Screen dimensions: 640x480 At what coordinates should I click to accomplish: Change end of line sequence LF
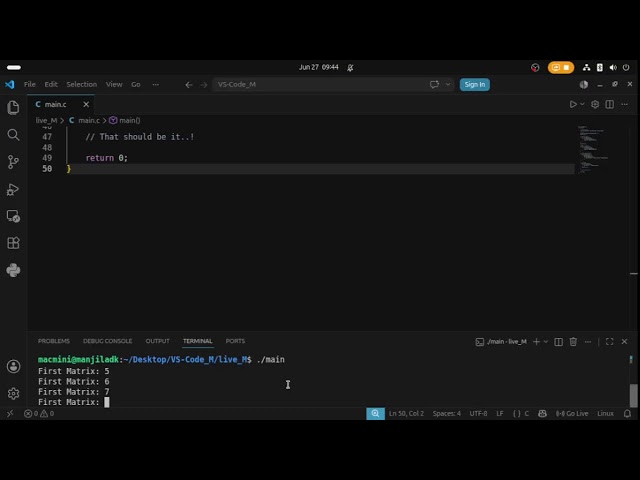pos(500,413)
